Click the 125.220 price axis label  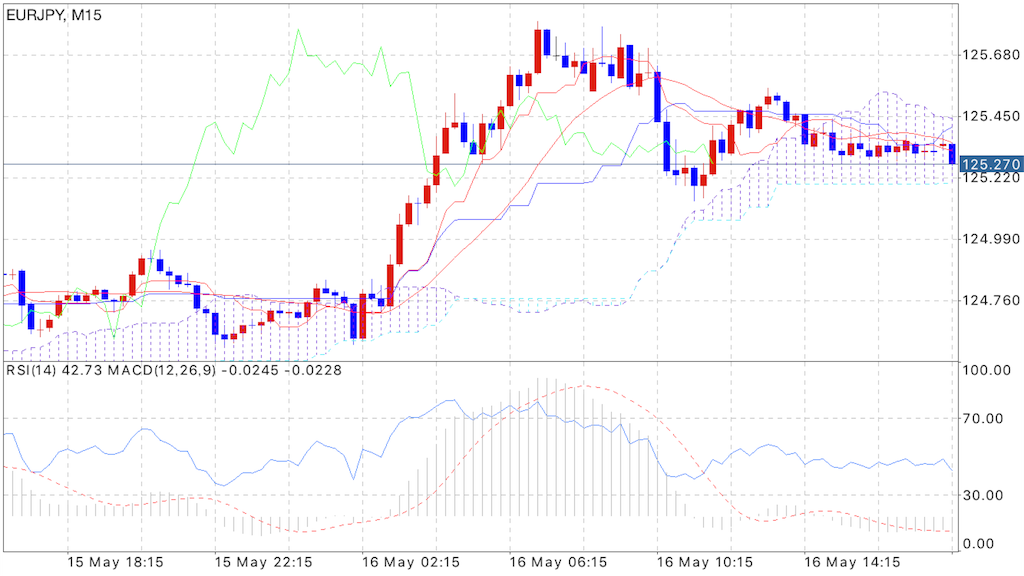[x=991, y=178]
